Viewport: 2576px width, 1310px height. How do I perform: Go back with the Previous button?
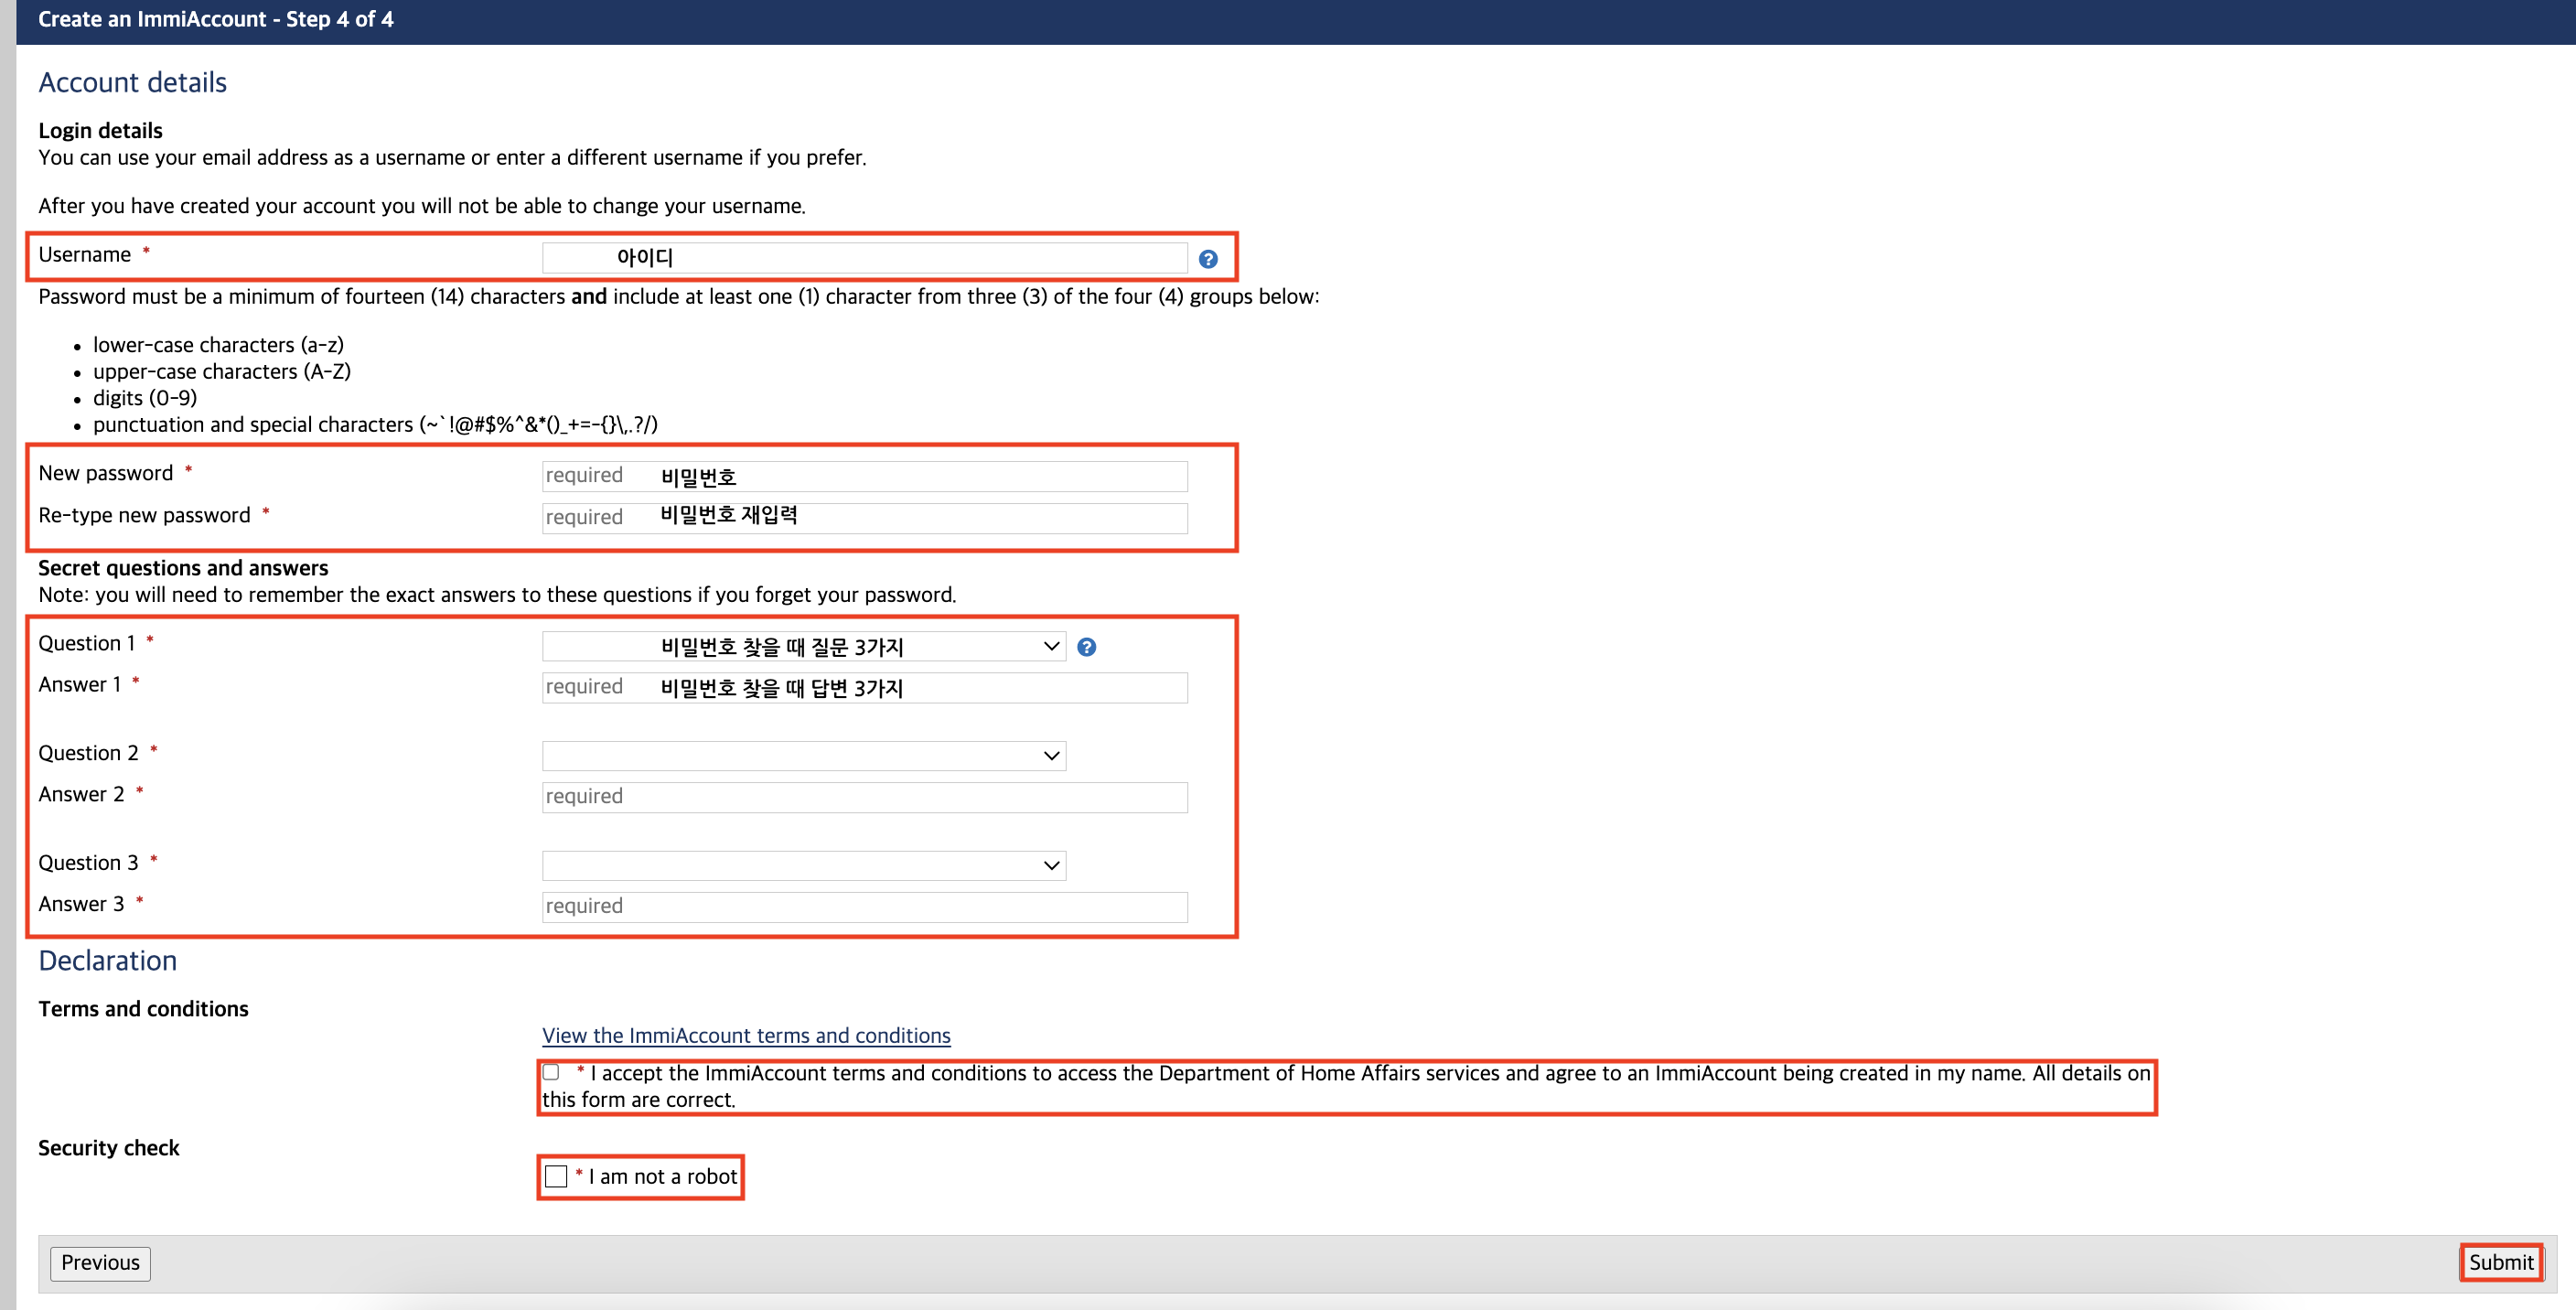100,1263
